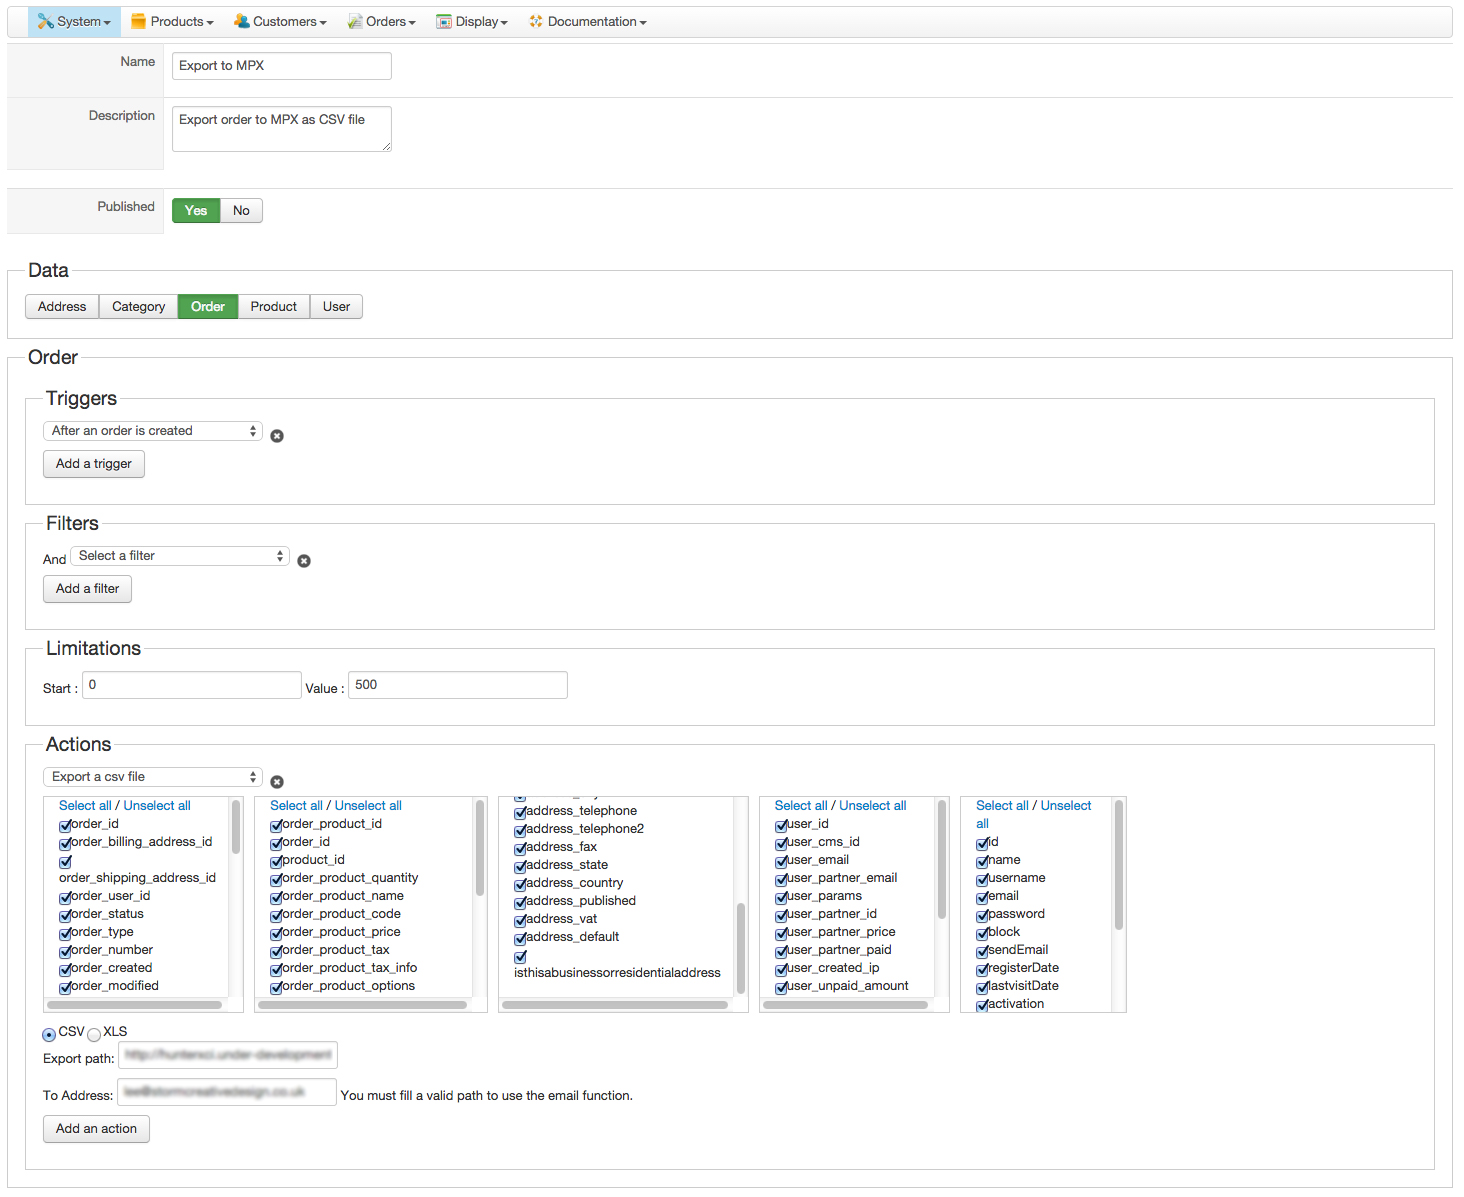Click the Limitations Value field
Image resolution: width=1464 pixels, height=1197 pixels.
458,685
